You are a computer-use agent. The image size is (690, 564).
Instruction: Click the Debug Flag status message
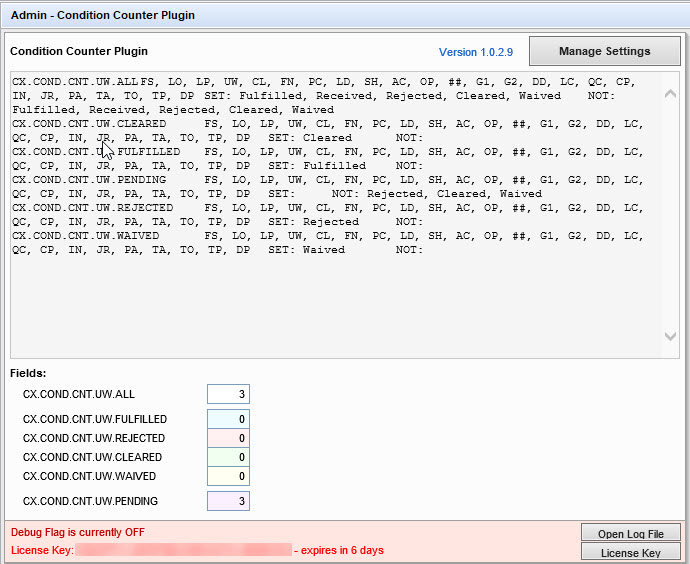tap(78, 533)
